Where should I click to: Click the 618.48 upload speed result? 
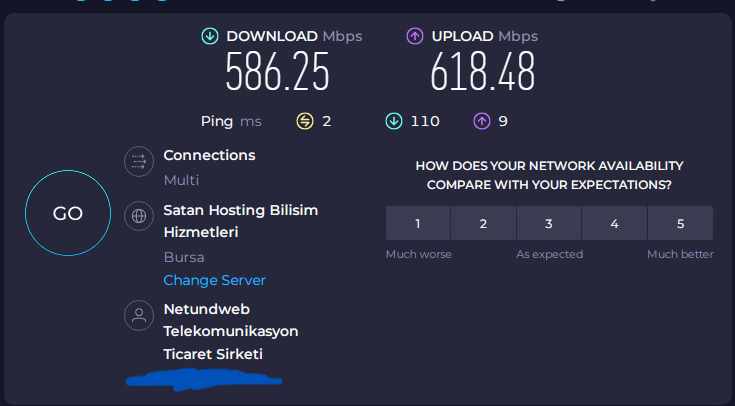pyautogui.click(x=483, y=71)
